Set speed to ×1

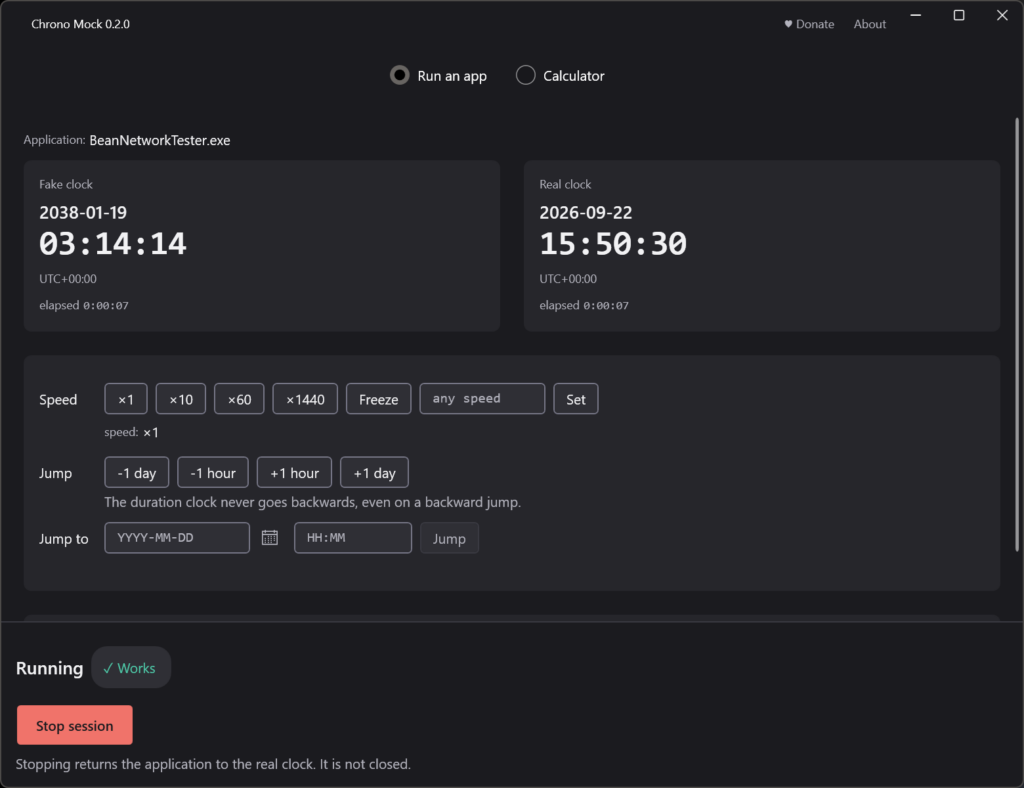point(126,399)
